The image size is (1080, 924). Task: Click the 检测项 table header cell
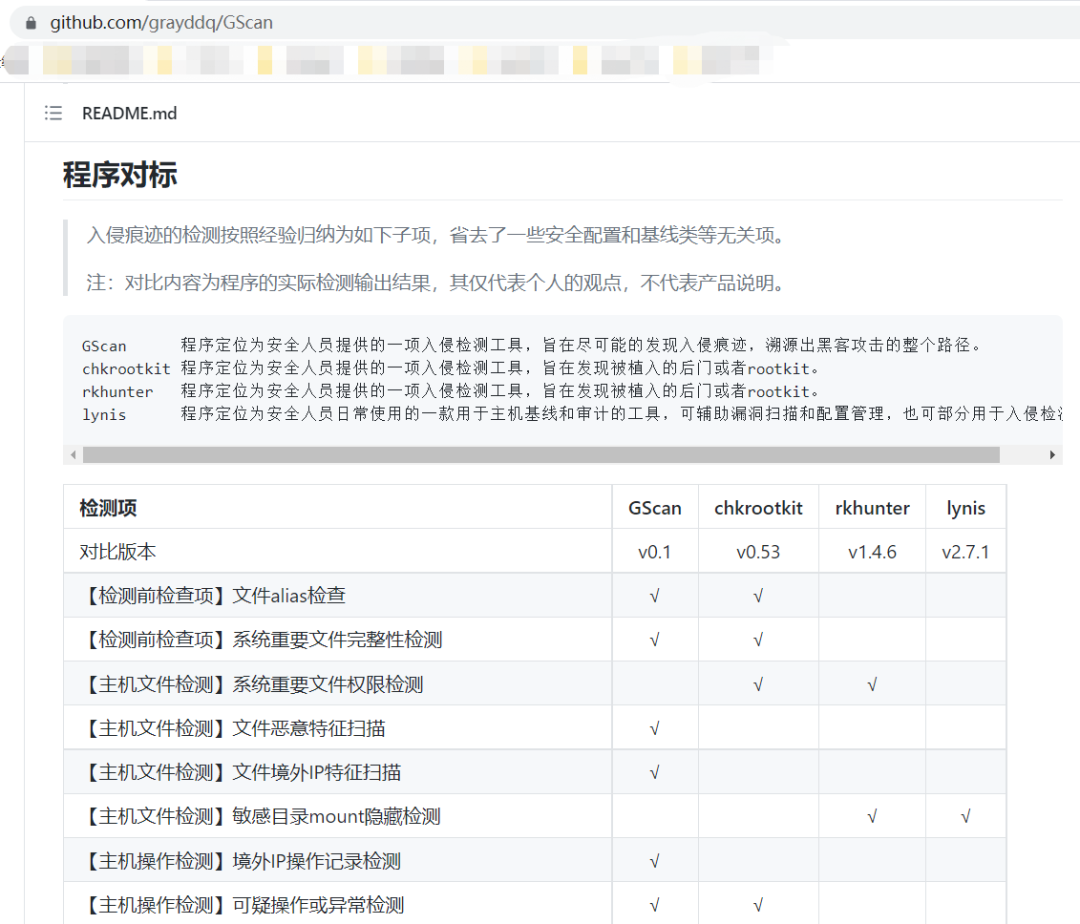click(x=108, y=508)
